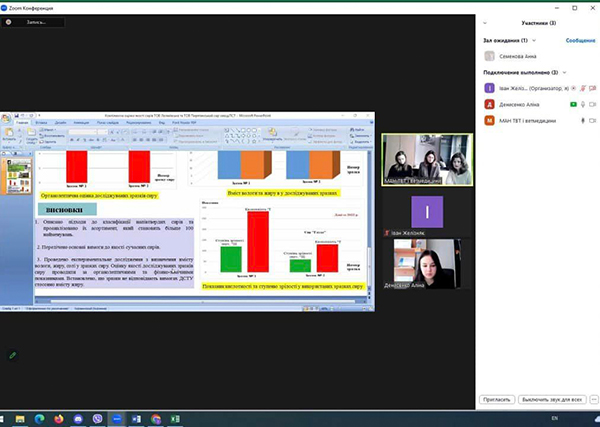Viewport: 600px width, 427px height.
Task: Select the 'МАН ТВТ і ветмедицини' video tile
Action: (x=427, y=160)
